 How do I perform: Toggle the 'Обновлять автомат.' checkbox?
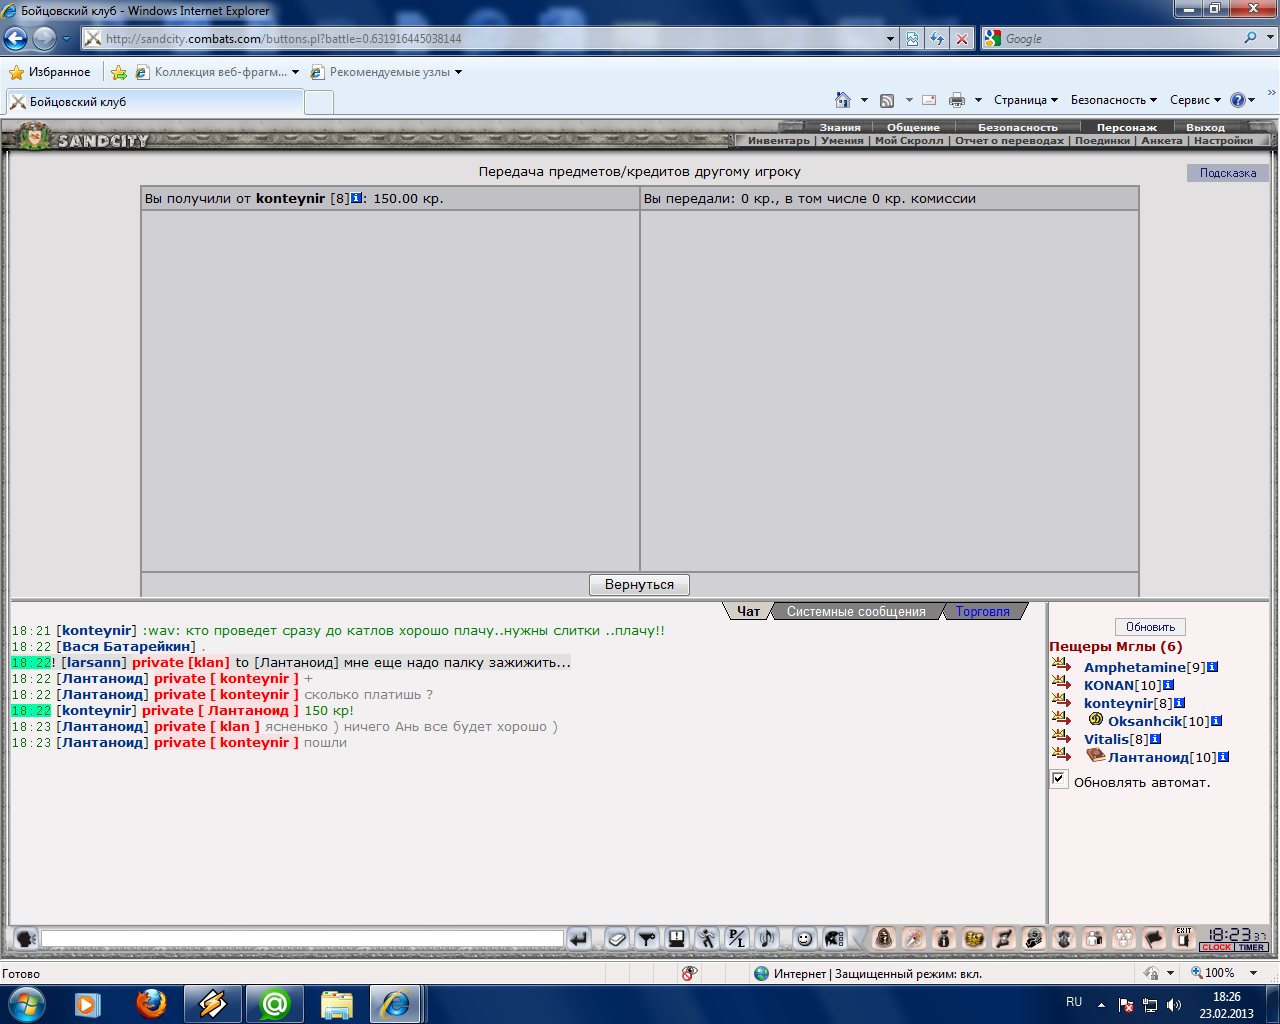pyautogui.click(x=1059, y=779)
